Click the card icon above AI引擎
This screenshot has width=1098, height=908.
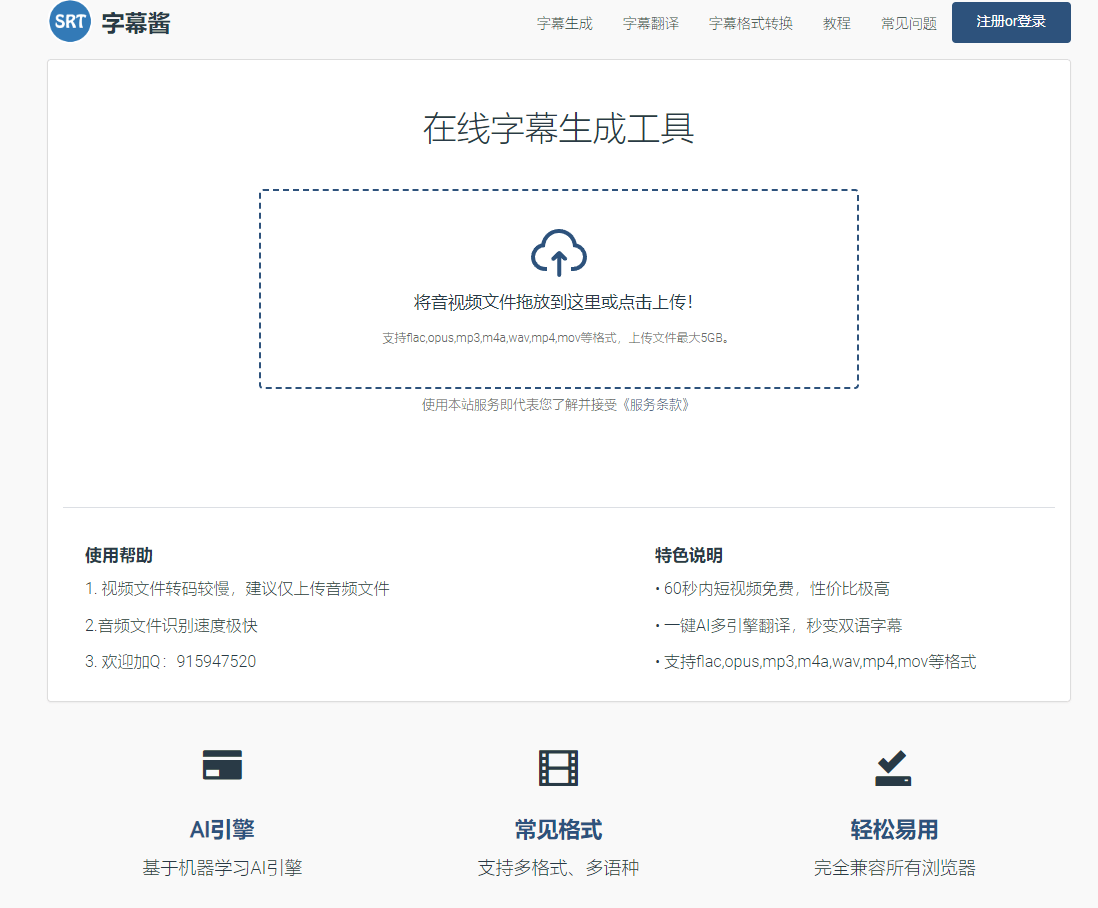point(222,765)
